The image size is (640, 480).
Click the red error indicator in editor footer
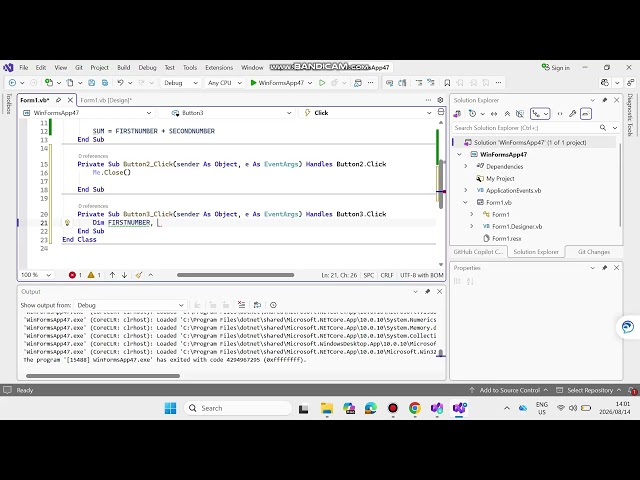(x=75, y=275)
